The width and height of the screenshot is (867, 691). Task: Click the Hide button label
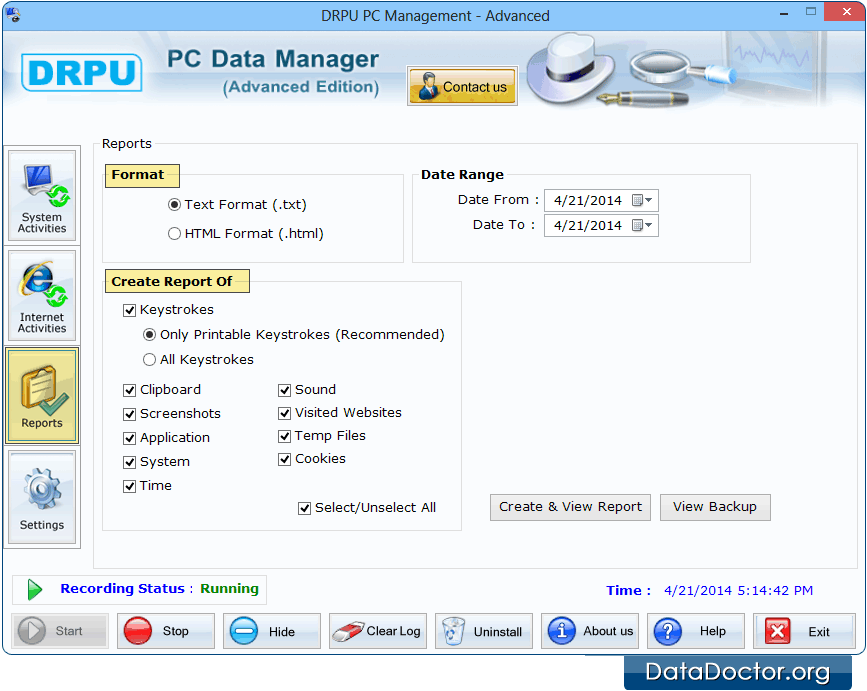(x=281, y=631)
